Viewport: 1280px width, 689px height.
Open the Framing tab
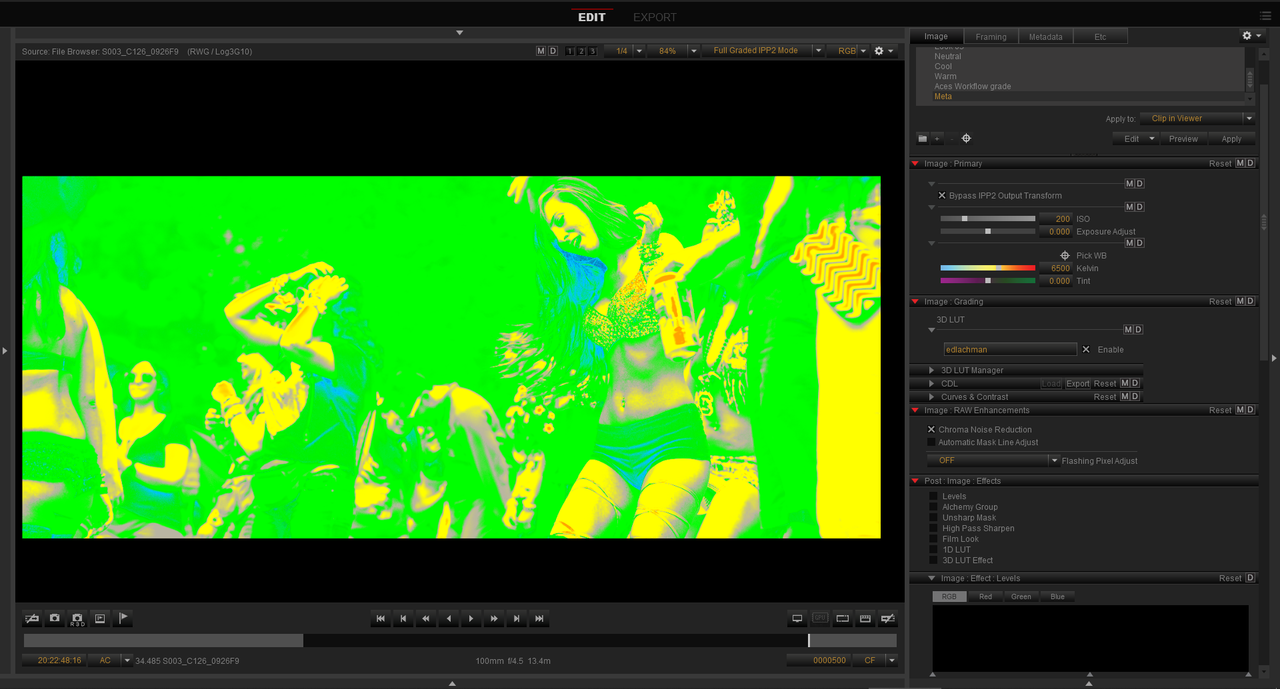click(x=991, y=37)
